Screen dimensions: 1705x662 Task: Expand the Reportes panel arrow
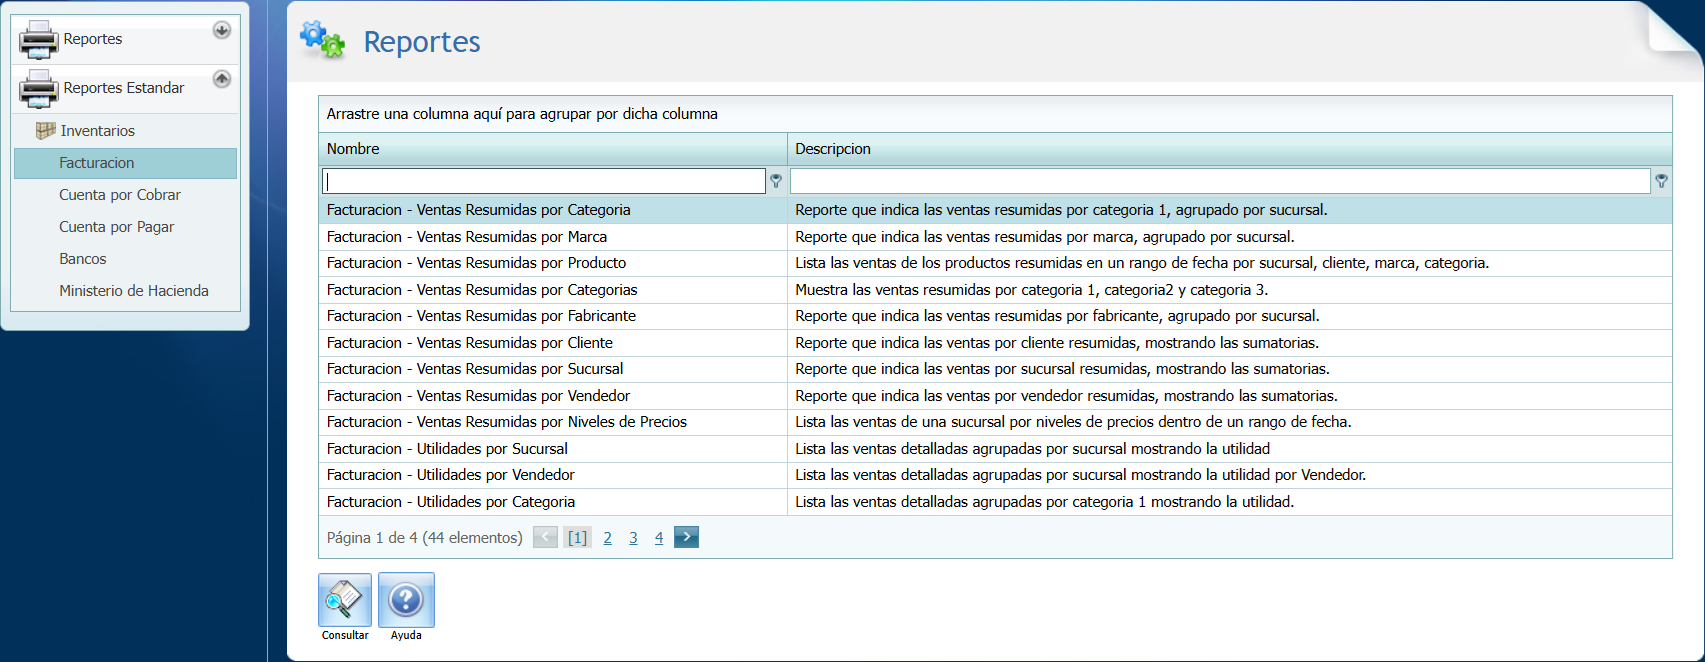(222, 30)
